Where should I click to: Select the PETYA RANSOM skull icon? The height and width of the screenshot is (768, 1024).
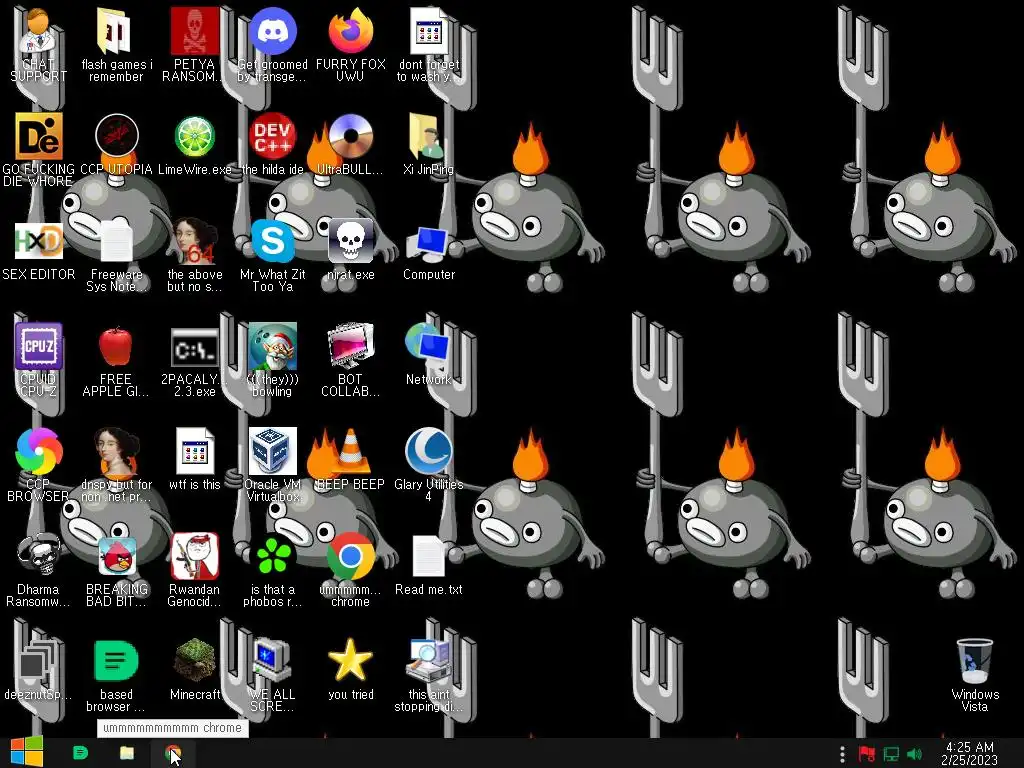click(x=195, y=31)
